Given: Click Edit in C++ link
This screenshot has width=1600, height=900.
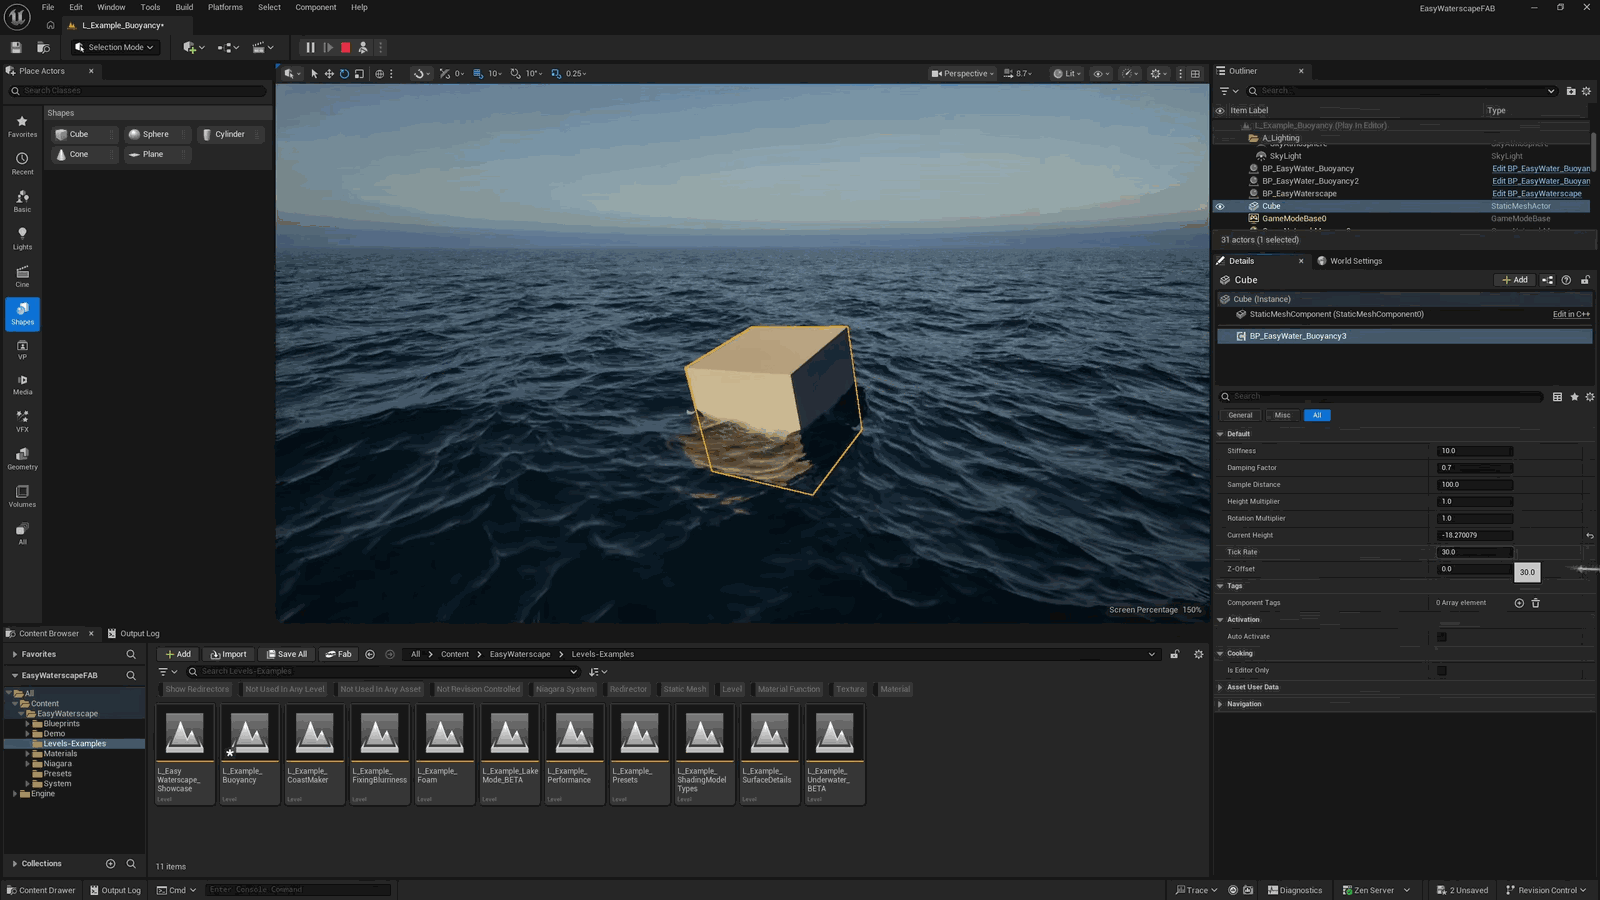Looking at the screenshot, I should [x=1571, y=314].
